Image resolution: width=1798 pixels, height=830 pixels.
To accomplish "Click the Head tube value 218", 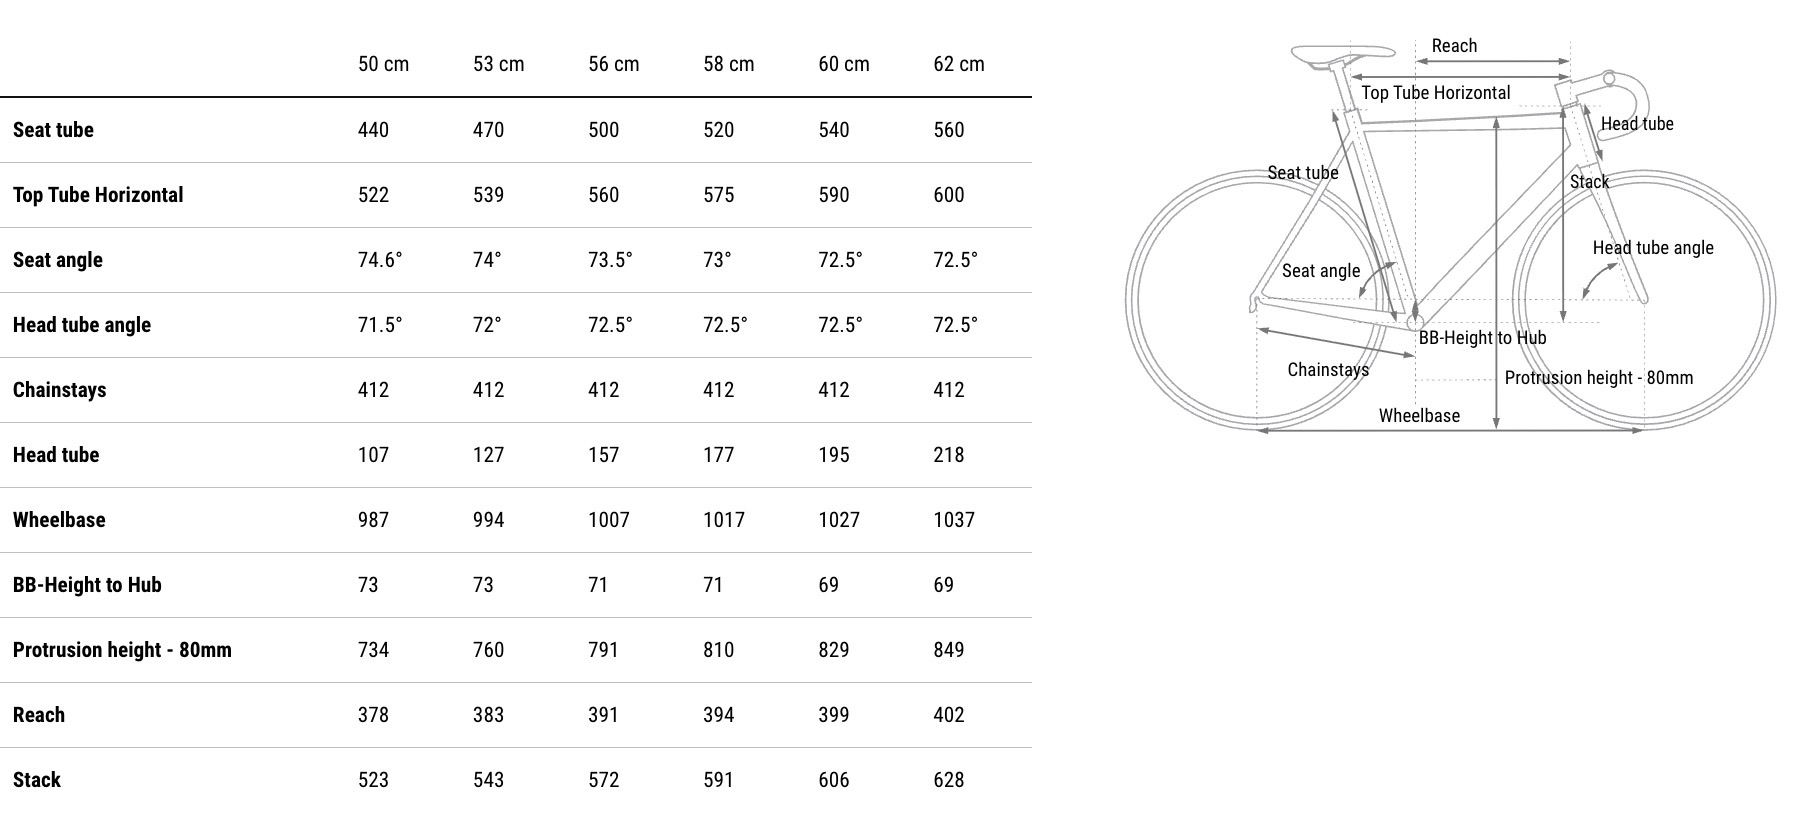I will tap(948, 455).
